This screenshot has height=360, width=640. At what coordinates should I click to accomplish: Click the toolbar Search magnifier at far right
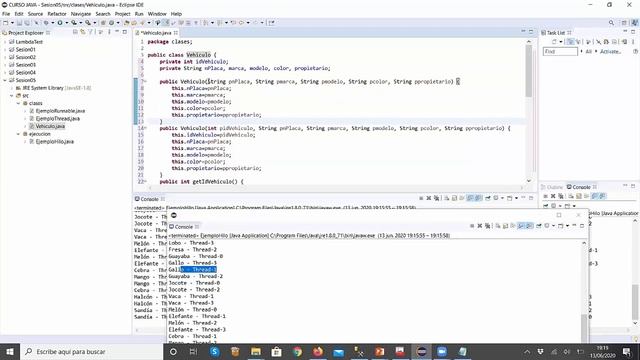[x=611, y=23]
